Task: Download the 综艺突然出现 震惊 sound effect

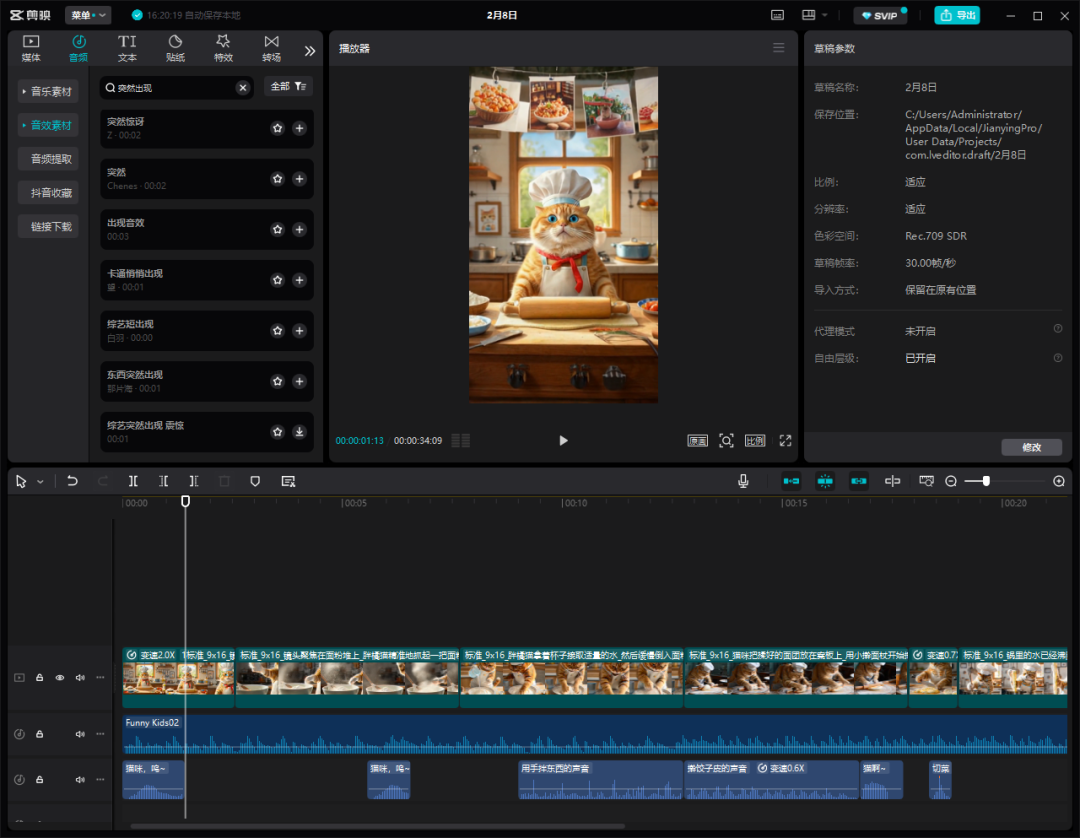Action: tap(299, 432)
